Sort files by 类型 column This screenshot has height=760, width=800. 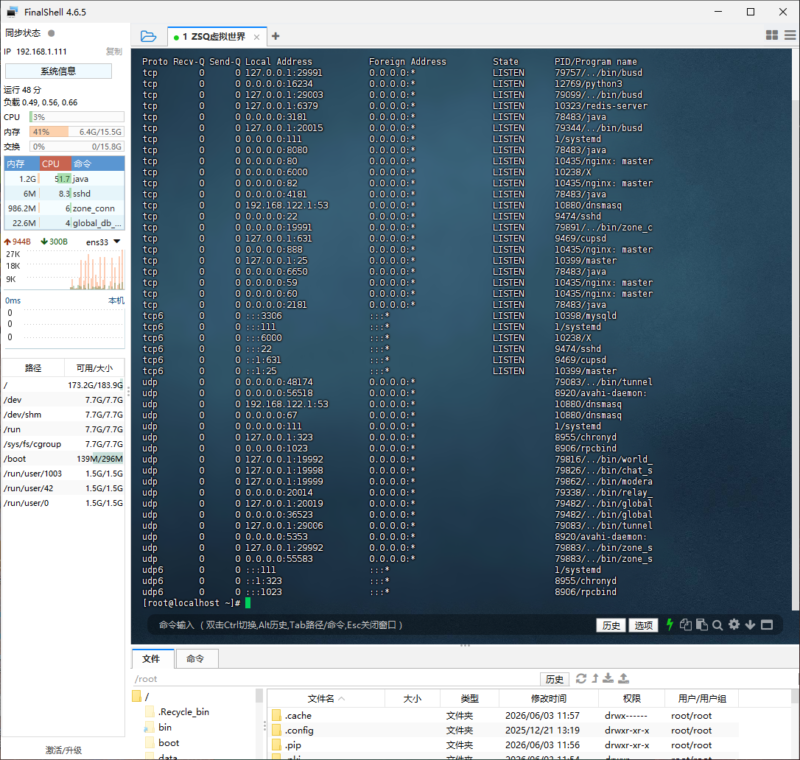(x=469, y=698)
